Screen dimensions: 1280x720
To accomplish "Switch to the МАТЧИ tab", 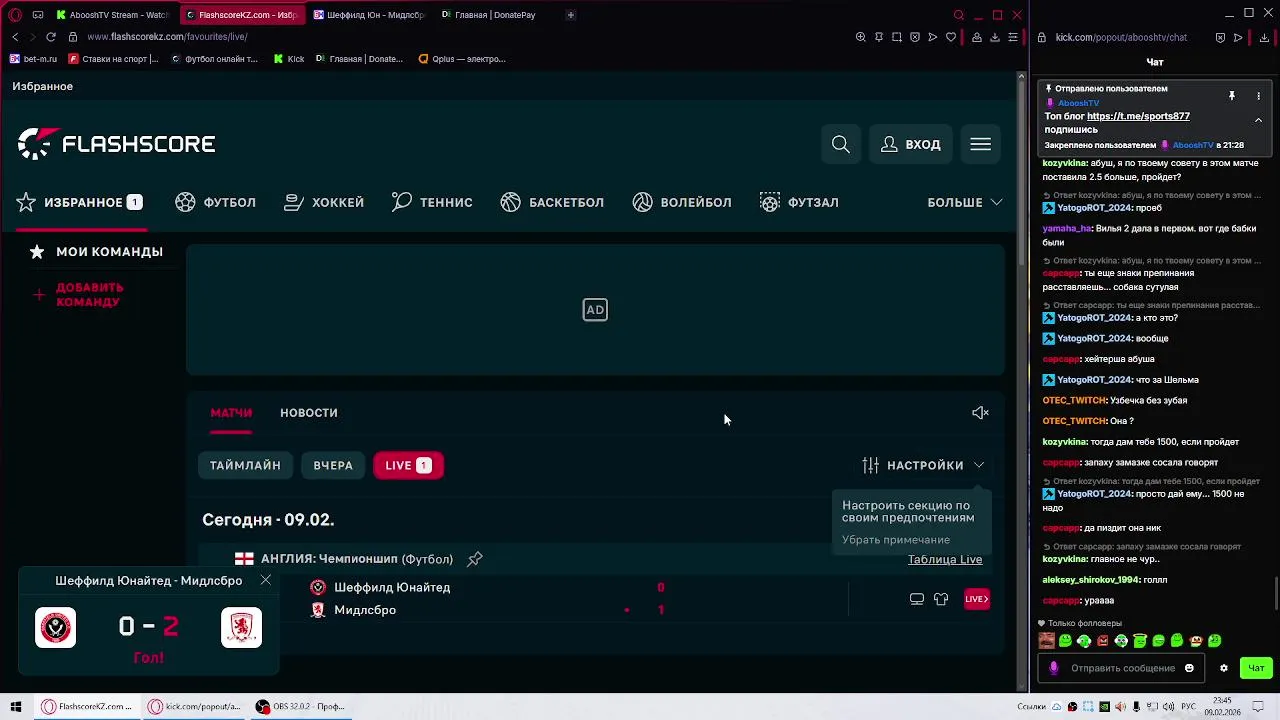I will 231,413.
